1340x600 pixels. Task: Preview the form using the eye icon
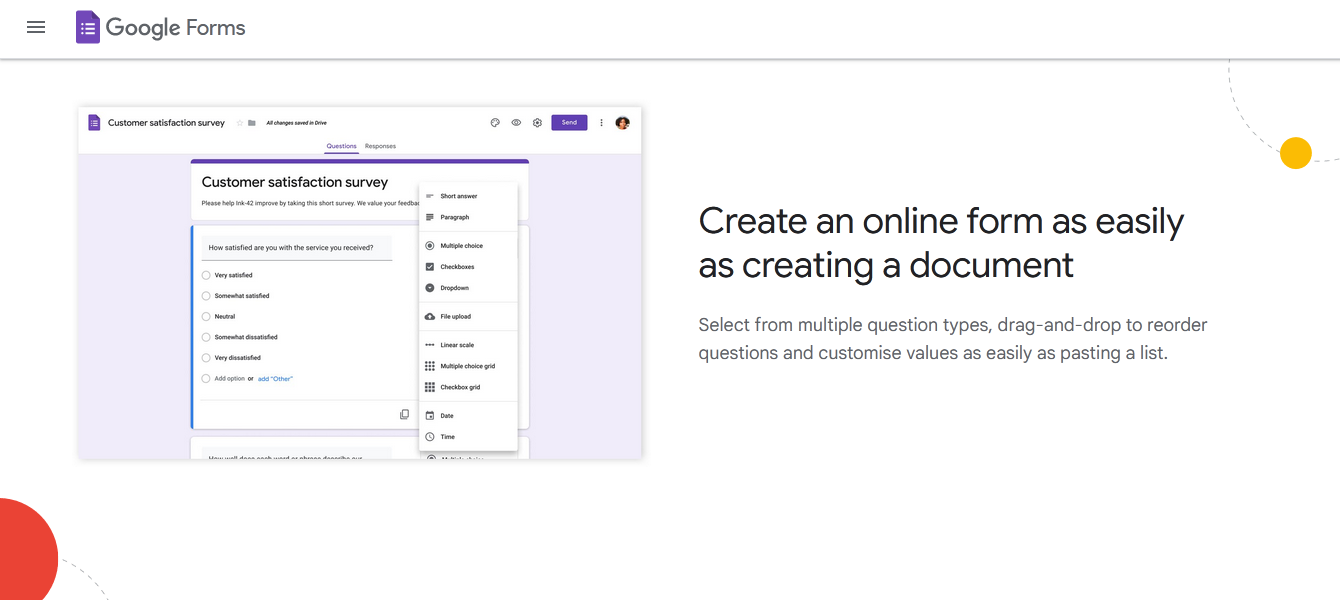click(x=516, y=122)
